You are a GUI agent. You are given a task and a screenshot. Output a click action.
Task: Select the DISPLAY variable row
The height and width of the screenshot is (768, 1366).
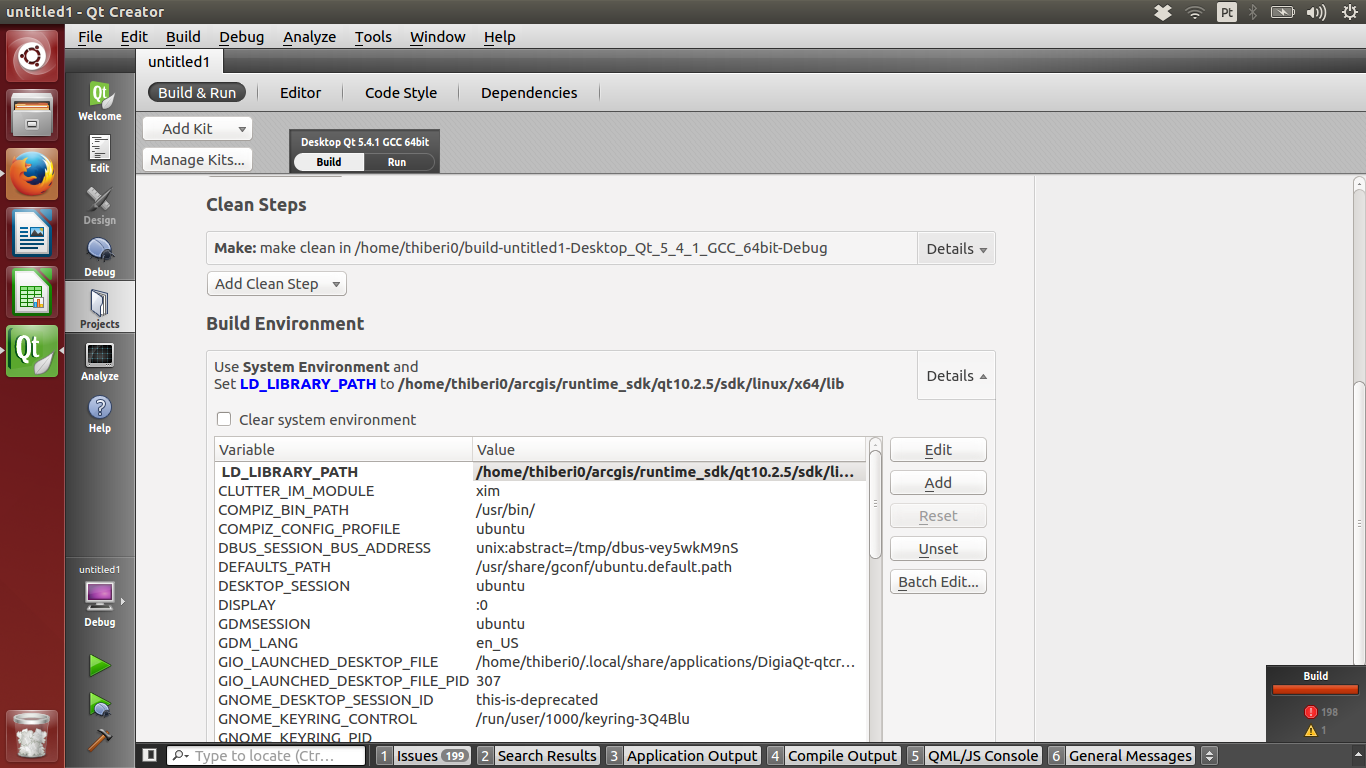point(540,604)
